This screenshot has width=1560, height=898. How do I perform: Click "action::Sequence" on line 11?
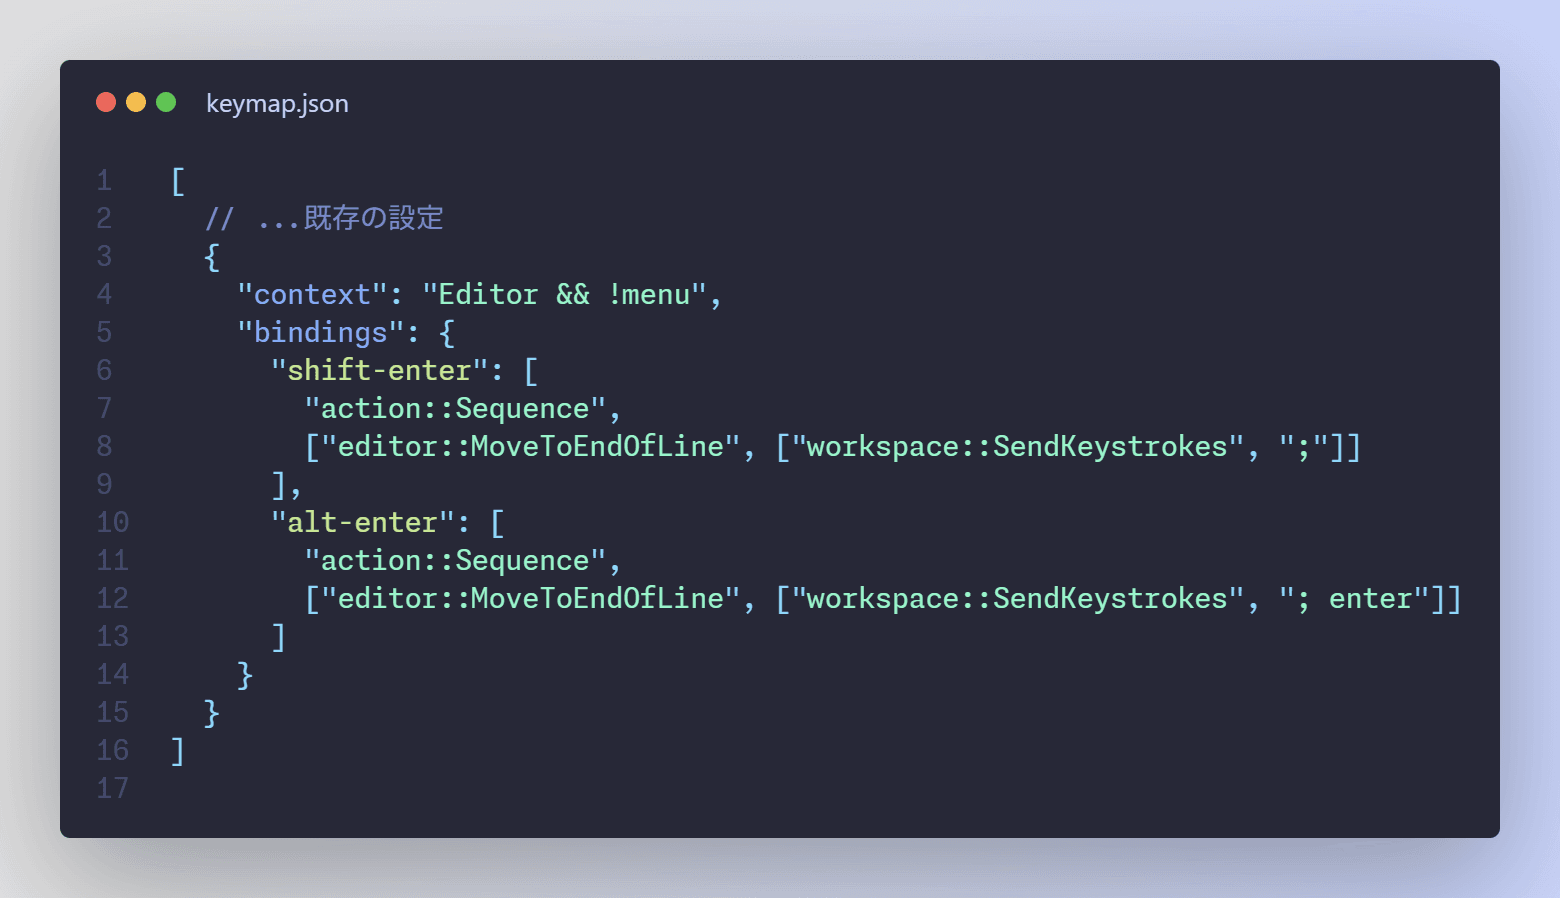455,561
